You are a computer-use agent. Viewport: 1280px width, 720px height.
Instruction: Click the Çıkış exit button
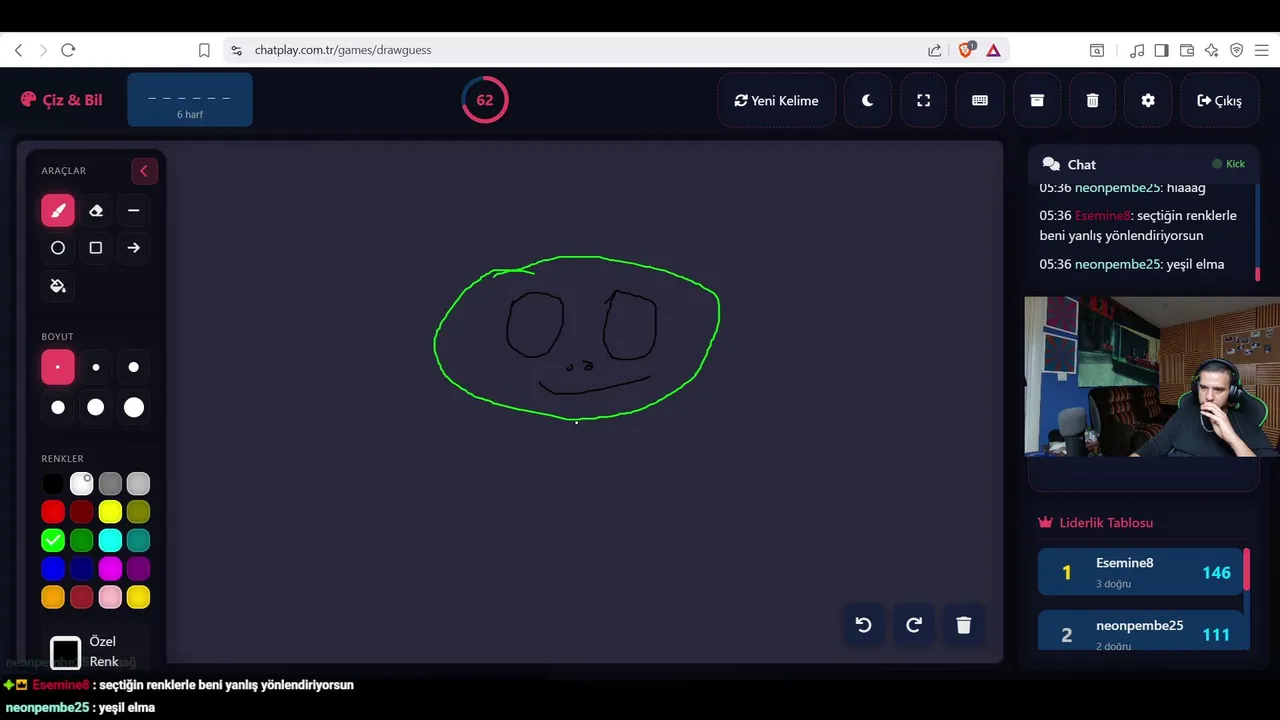1219,100
